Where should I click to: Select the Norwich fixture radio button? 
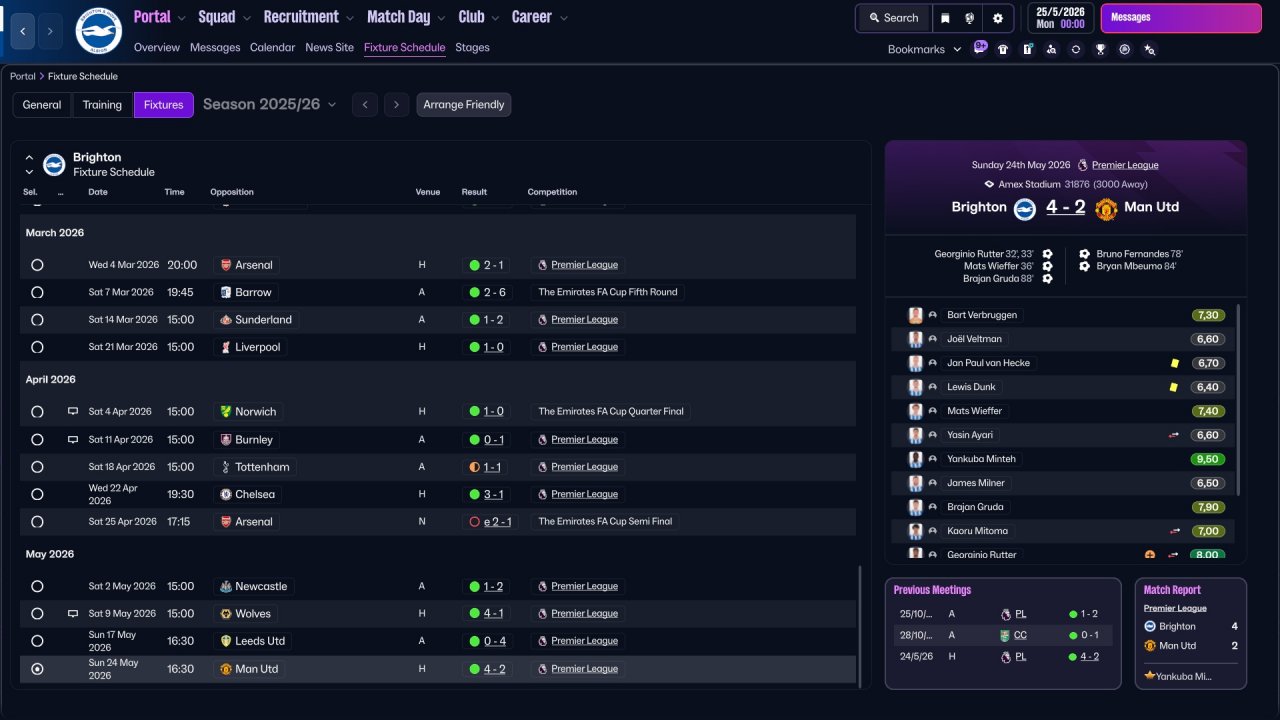pyautogui.click(x=37, y=412)
